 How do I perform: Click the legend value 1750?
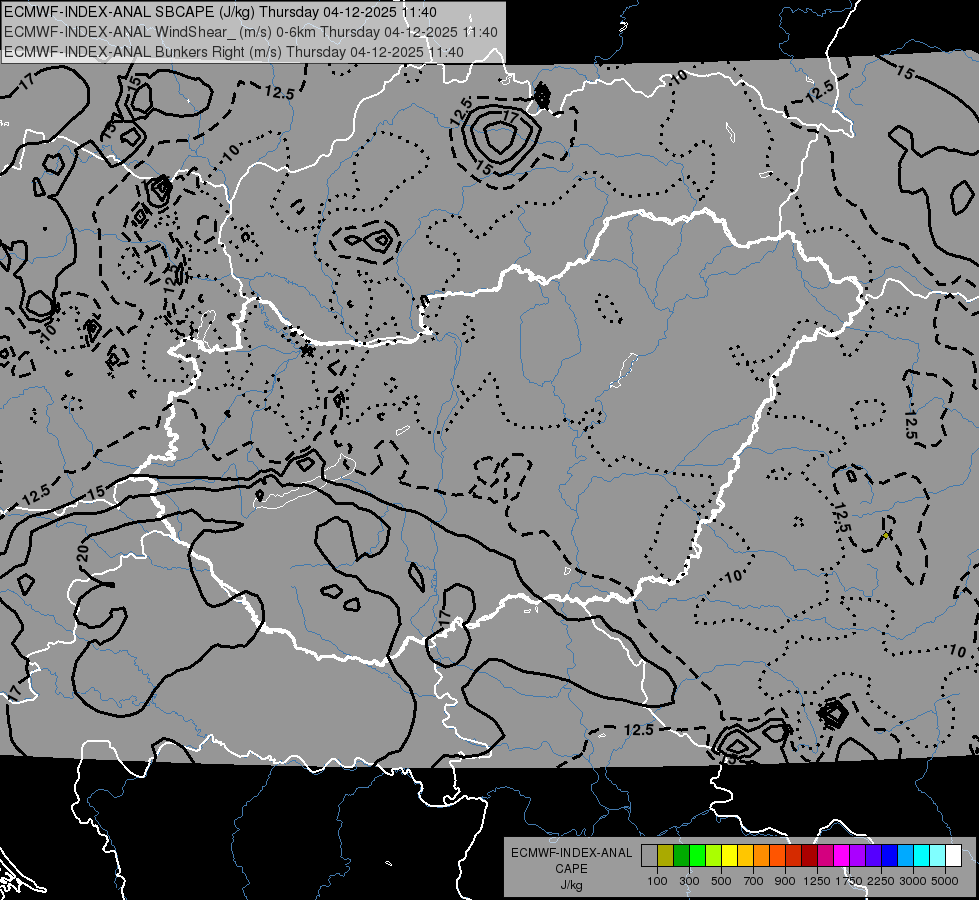point(849,881)
